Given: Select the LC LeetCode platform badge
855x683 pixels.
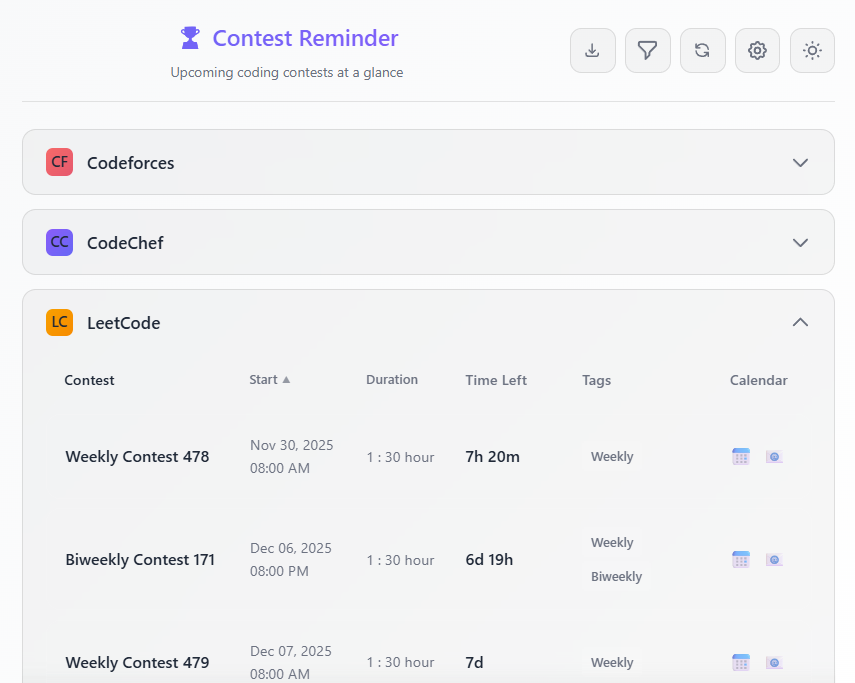Looking at the screenshot, I should click(59, 322).
